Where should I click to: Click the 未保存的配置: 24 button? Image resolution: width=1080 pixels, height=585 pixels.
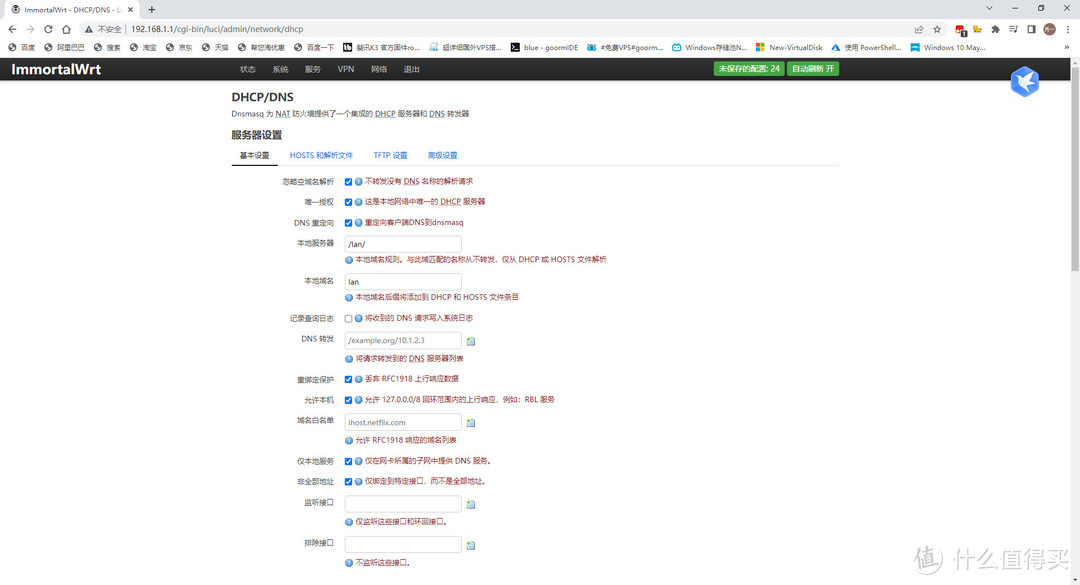coord(748,69)
